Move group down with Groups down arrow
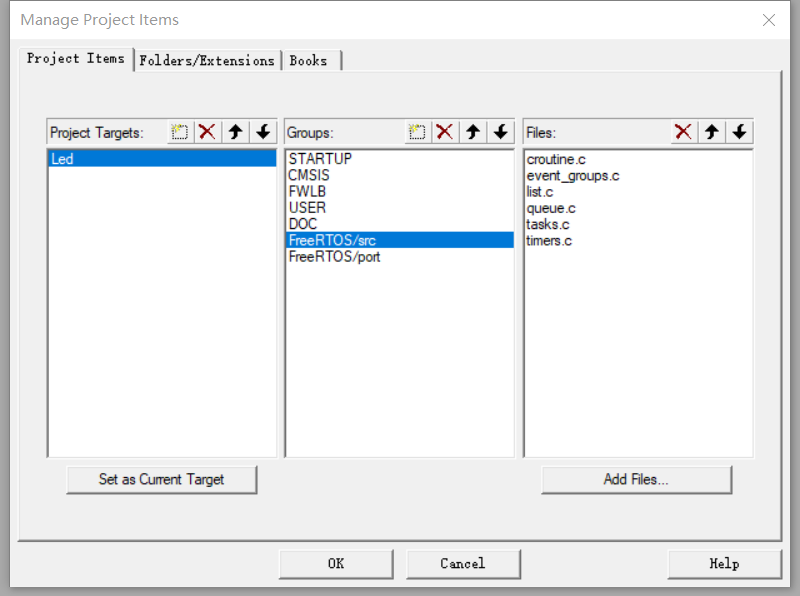Viewport: 800px width, 596px height. pyautogui.click(x=501, y=132)
